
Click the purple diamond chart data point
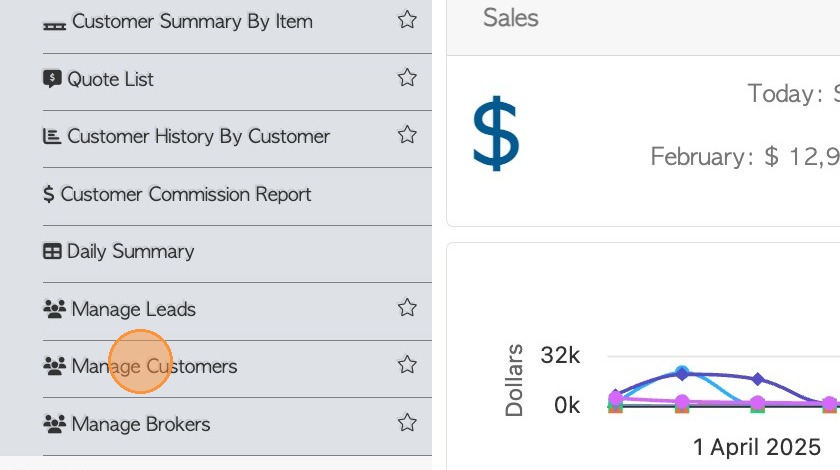[758, 379]
